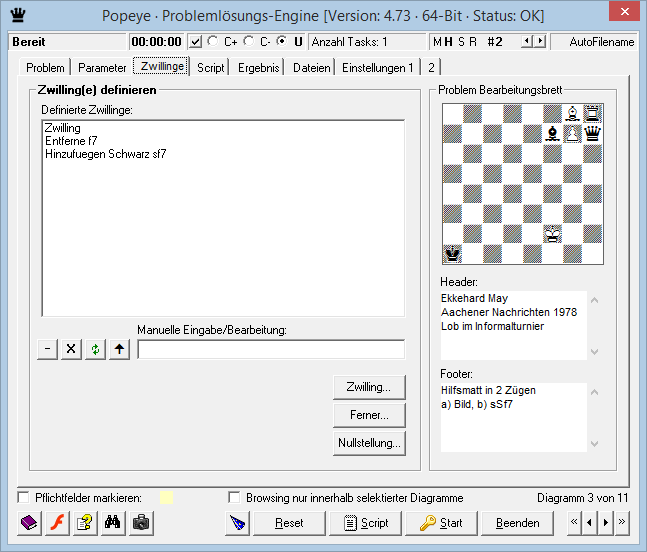Enable Pflichtfelder markieren checkbox
This screenshot has width=647, height=552.
[x=24, y=498]
